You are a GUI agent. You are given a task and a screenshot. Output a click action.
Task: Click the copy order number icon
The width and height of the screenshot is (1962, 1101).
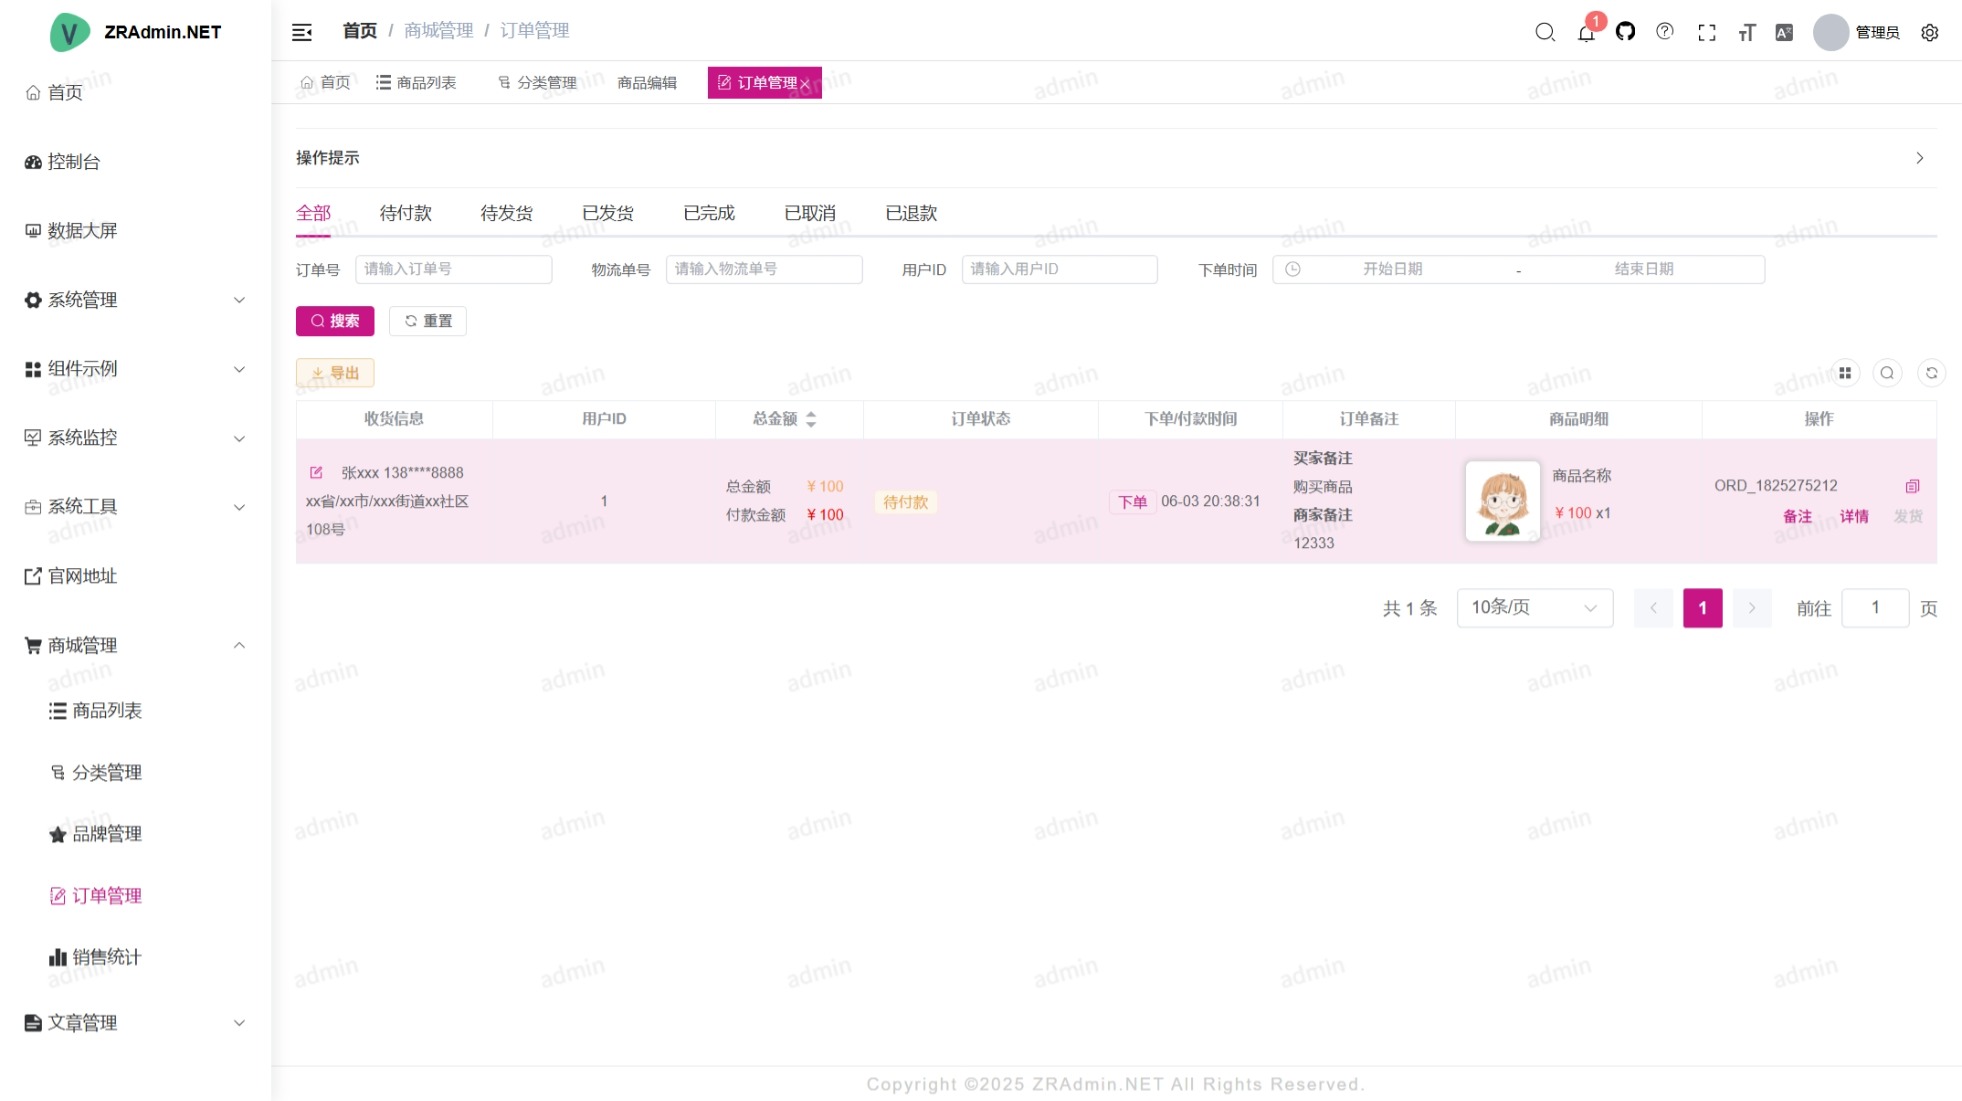coord(1912,486)
